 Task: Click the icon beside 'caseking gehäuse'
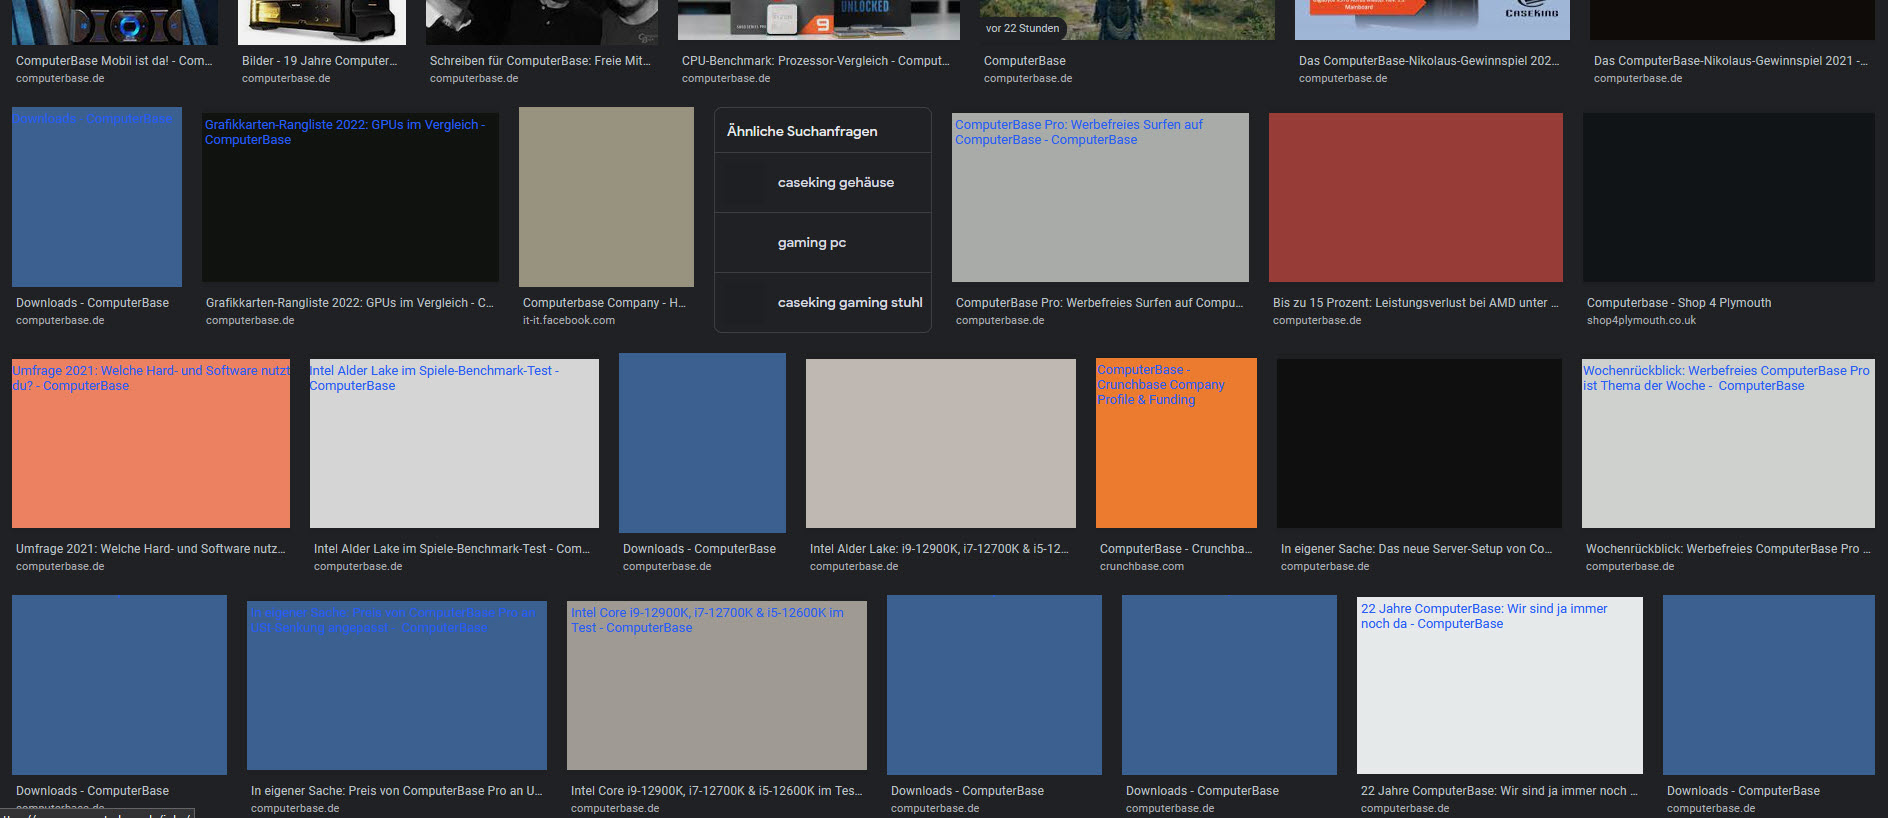pos(746,183)
